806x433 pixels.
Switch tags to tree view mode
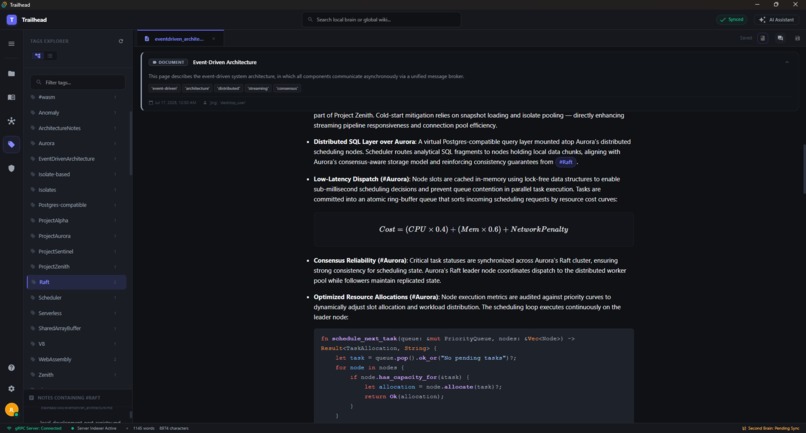click(38, 56)
